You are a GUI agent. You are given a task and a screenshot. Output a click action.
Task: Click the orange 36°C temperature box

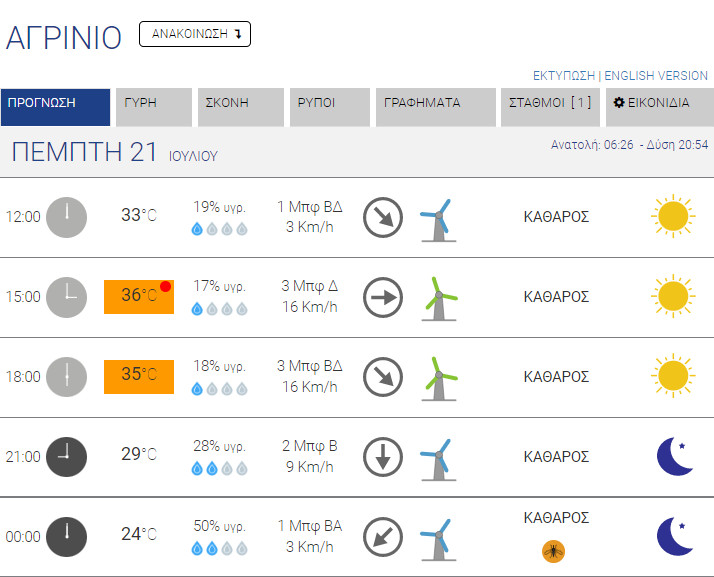[x=139, y=296]
